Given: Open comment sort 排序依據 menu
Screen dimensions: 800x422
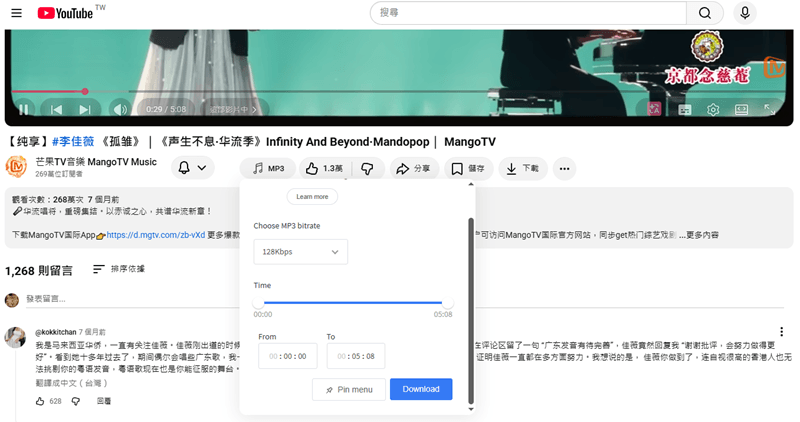Looking at the screenshot, I should [x=119, y=268].
